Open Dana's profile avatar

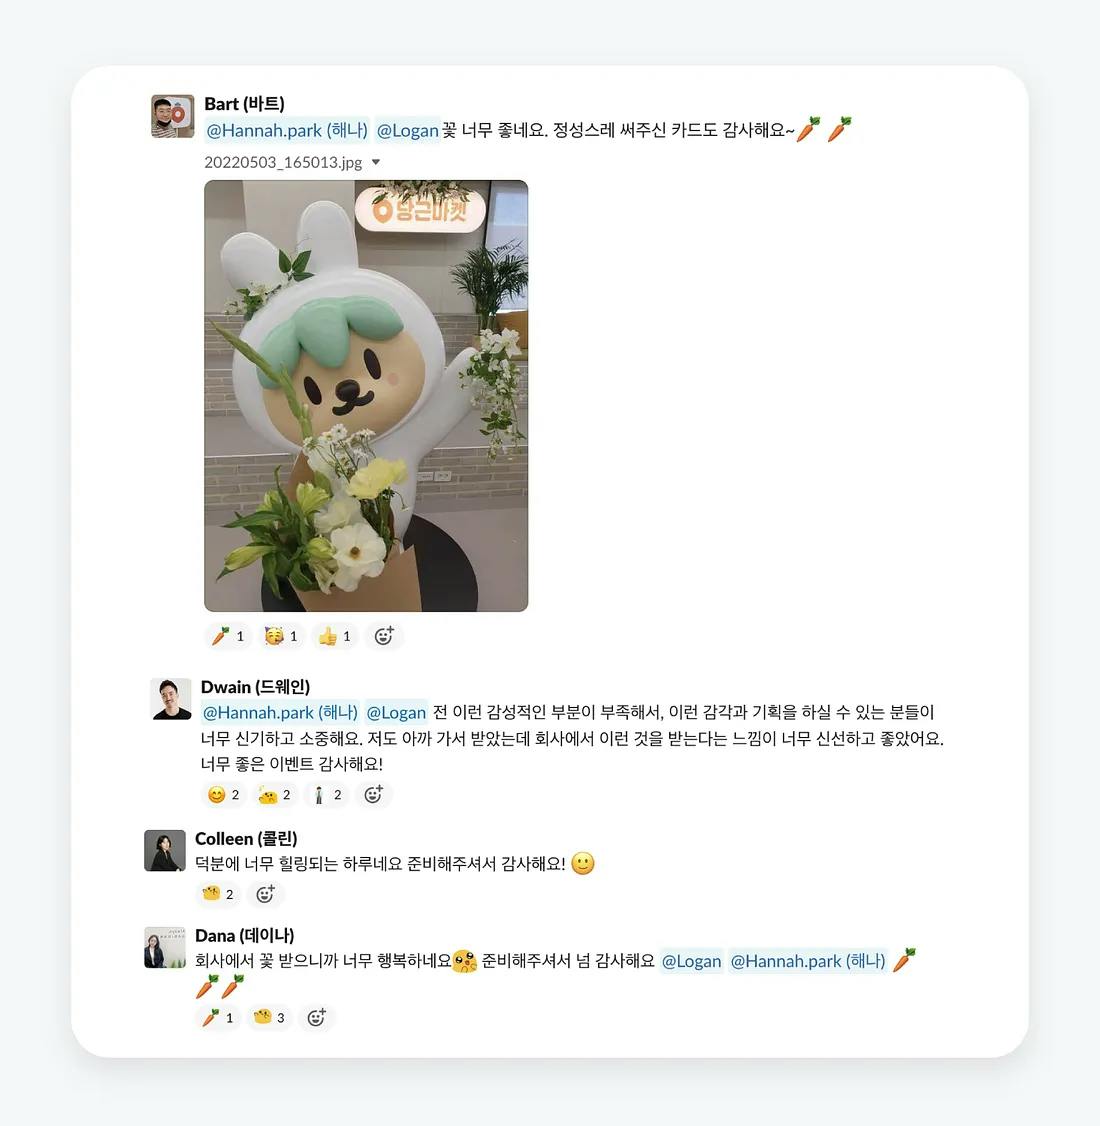coord(165,947)
